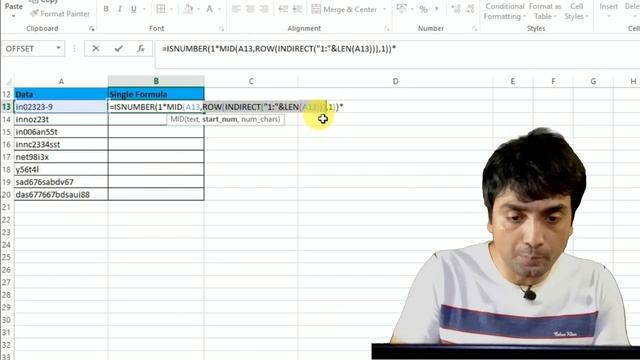The image size is (640, 360).
Task: Open the Fill Color dropdown arrow
Action: pos(198,9)
